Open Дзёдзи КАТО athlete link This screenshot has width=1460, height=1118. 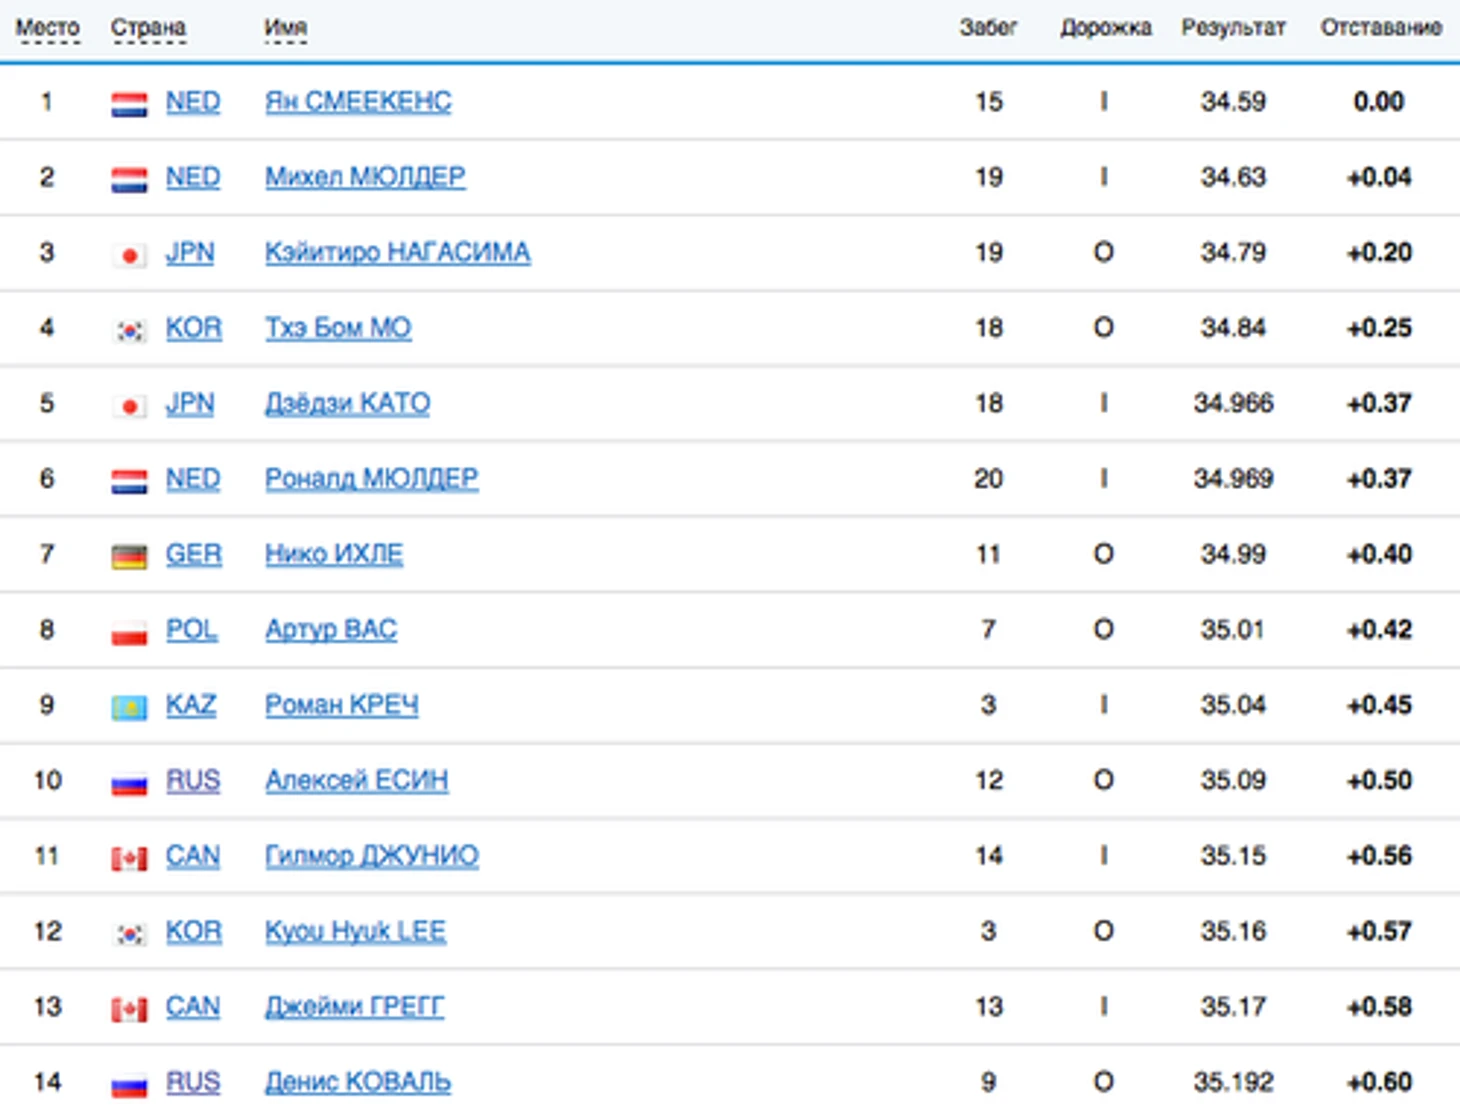click(x=347, y=403)
